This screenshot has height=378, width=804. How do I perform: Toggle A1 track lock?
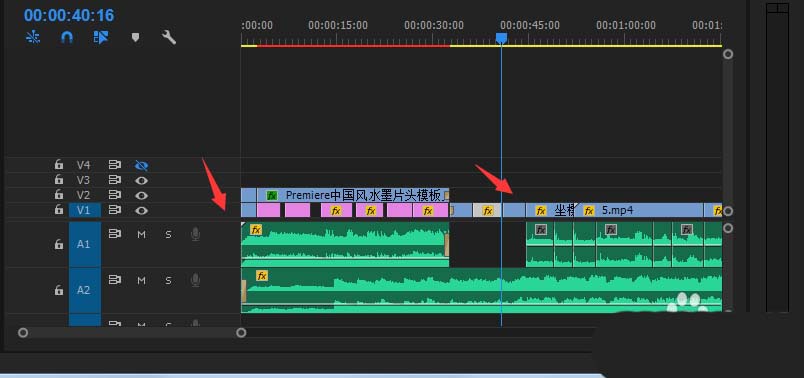pos(59,245)
